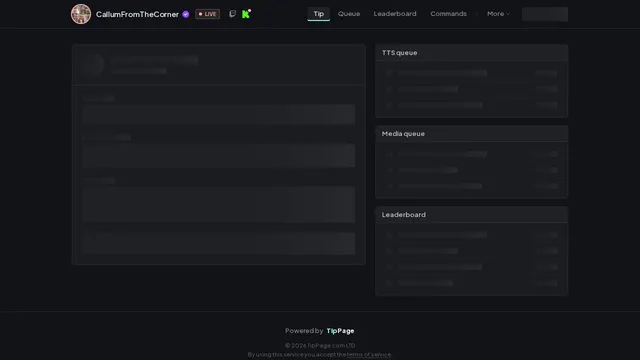Select the Tip tab
Viewport: 640px width, 360px height.
click(x=318, y=14)
